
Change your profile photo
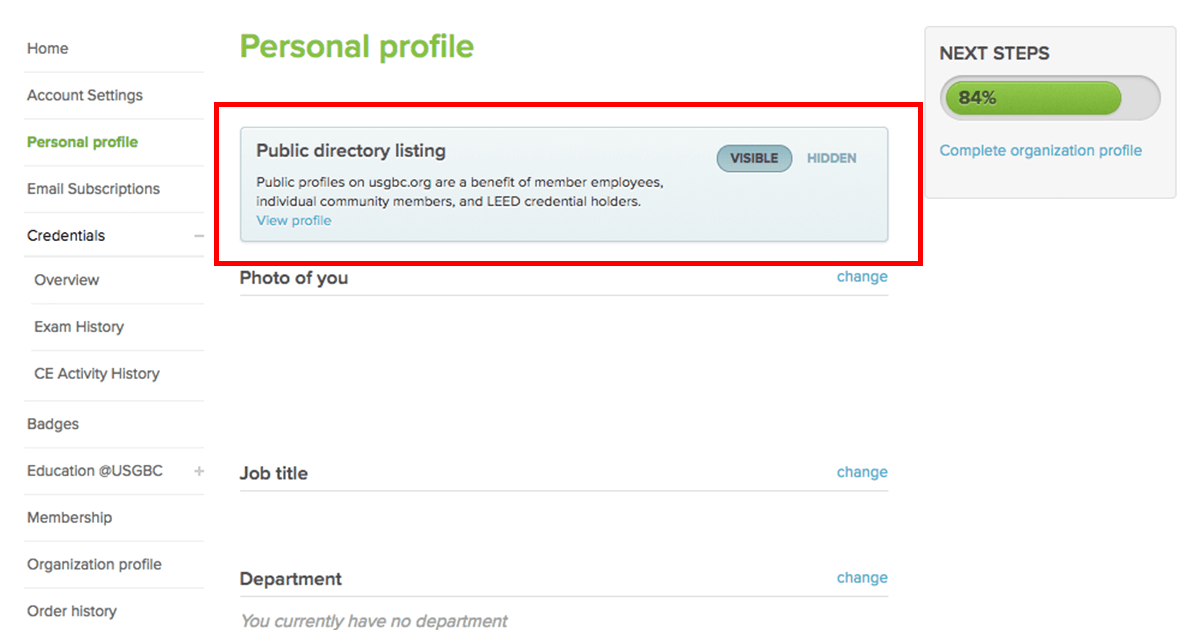[862, 276]
